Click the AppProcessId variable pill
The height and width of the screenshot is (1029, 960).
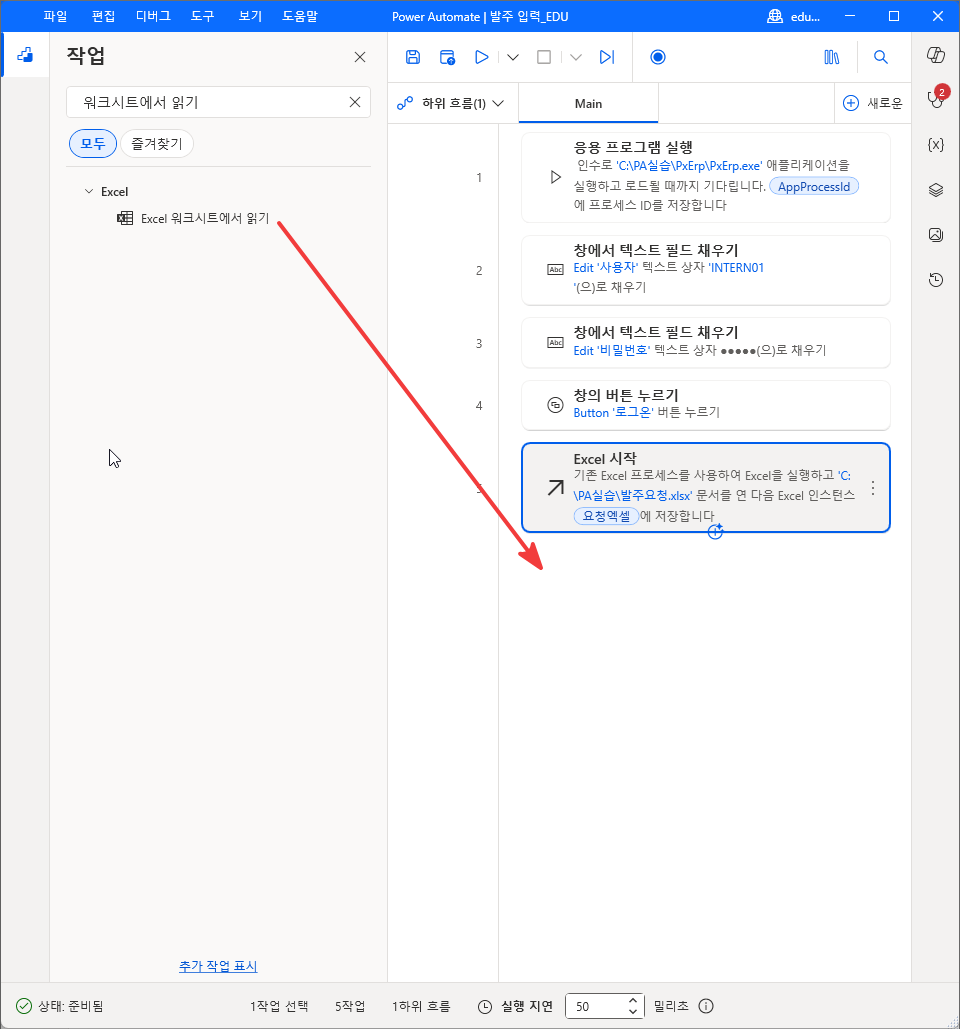pyautogui.click(x=814, y=186)
